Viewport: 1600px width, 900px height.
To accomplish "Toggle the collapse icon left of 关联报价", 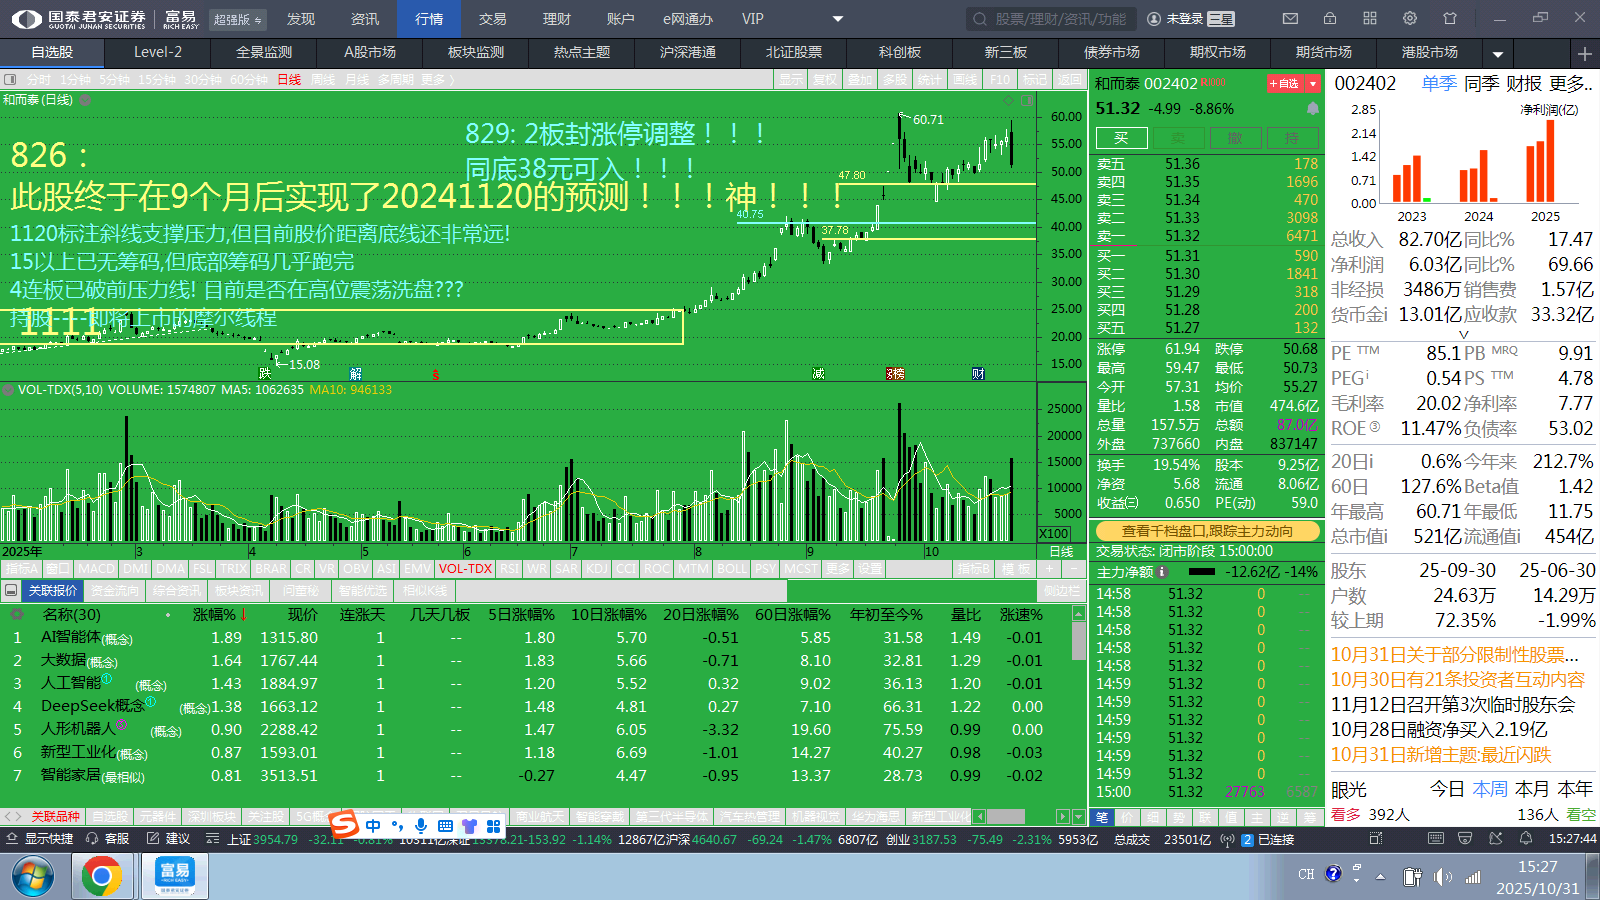I will (11, 591).
